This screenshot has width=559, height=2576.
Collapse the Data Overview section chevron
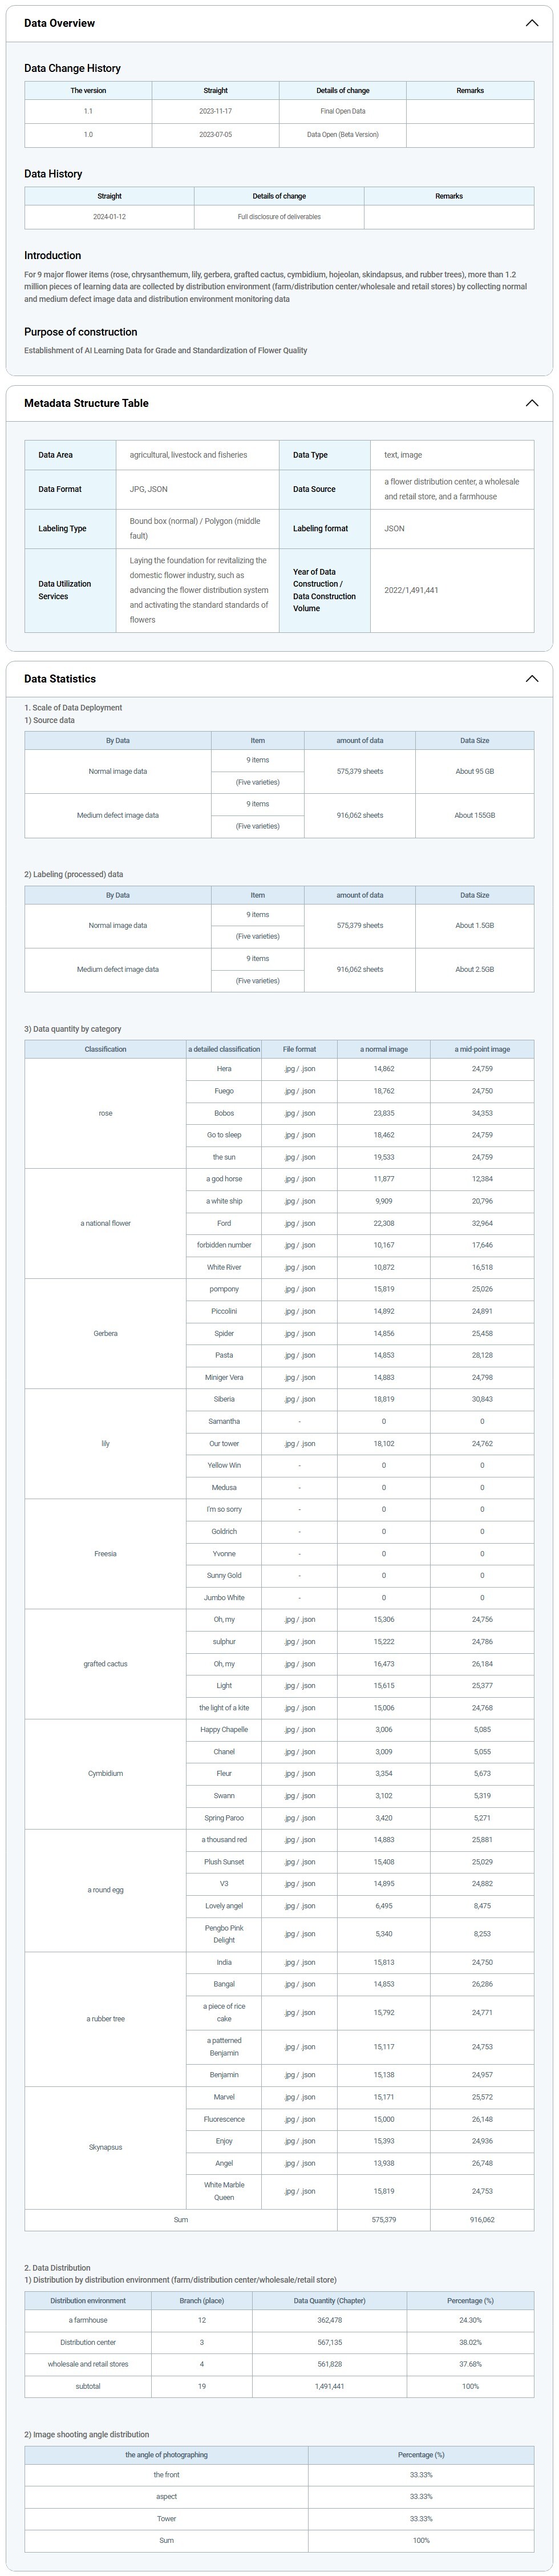pyautogui.click(x=531, y=23)
